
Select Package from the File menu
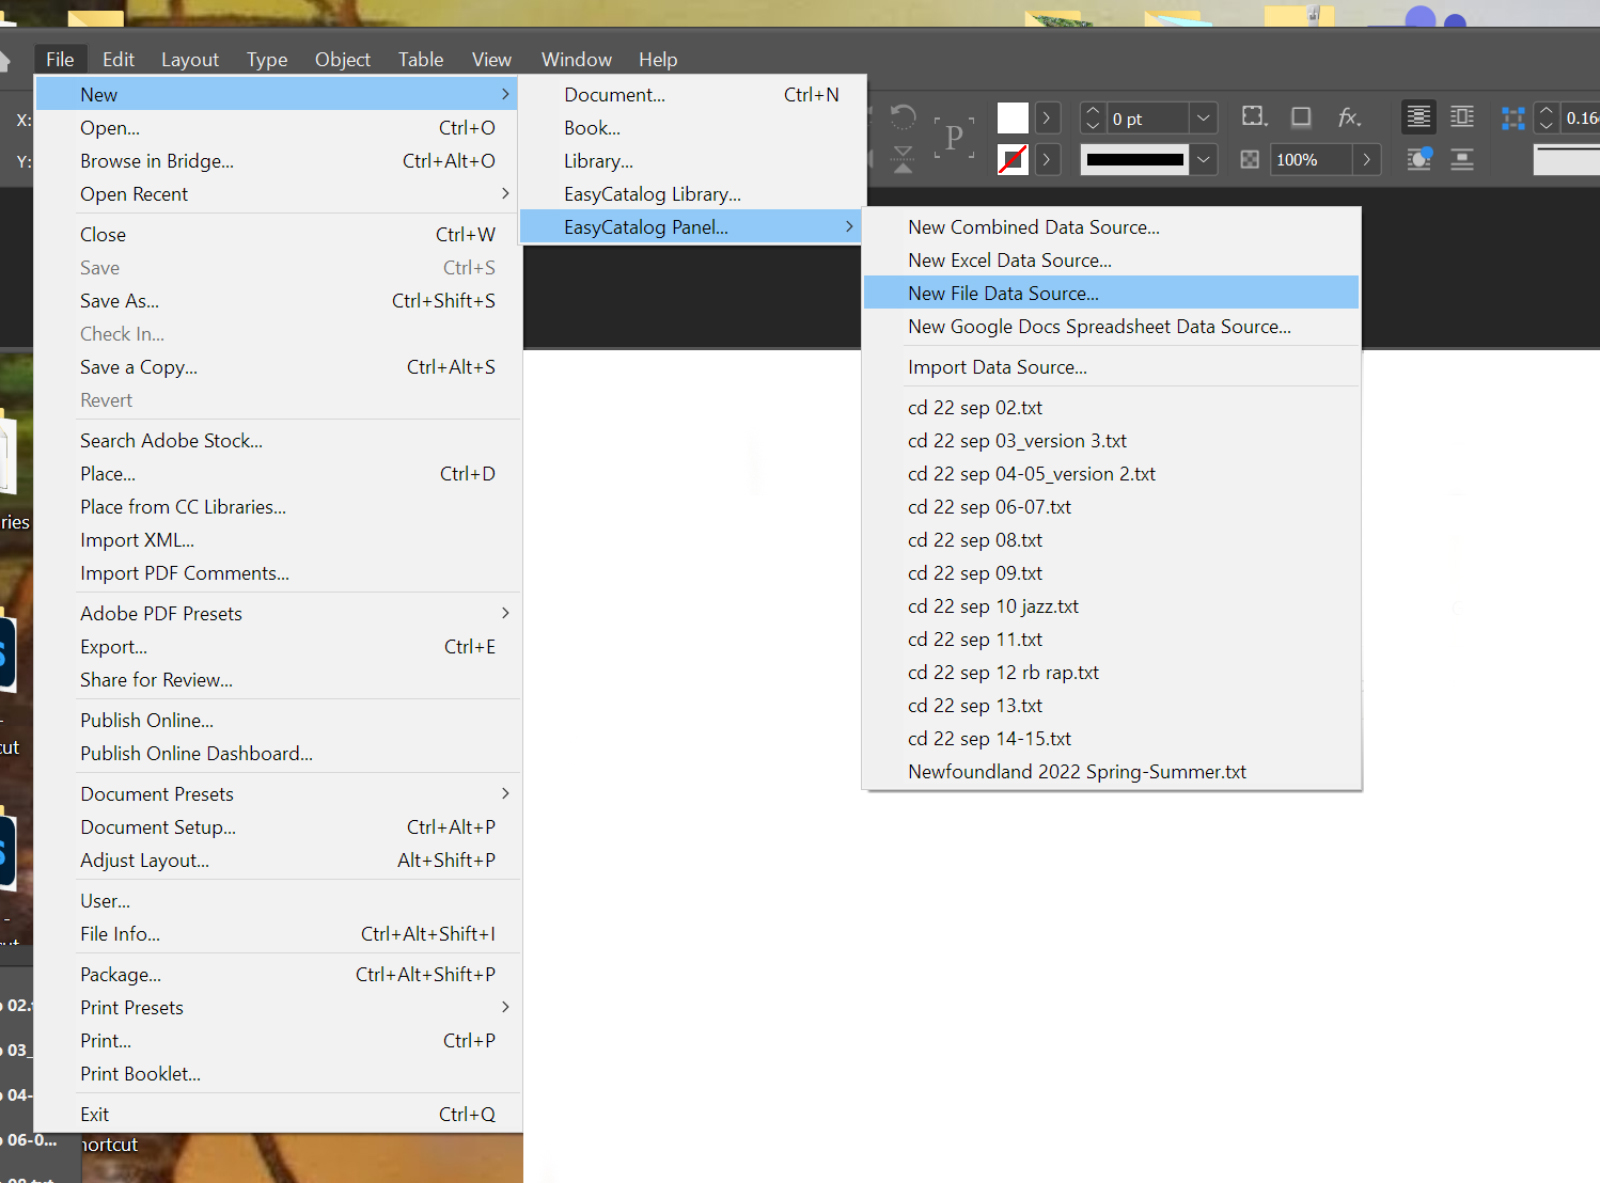(278, 974)
